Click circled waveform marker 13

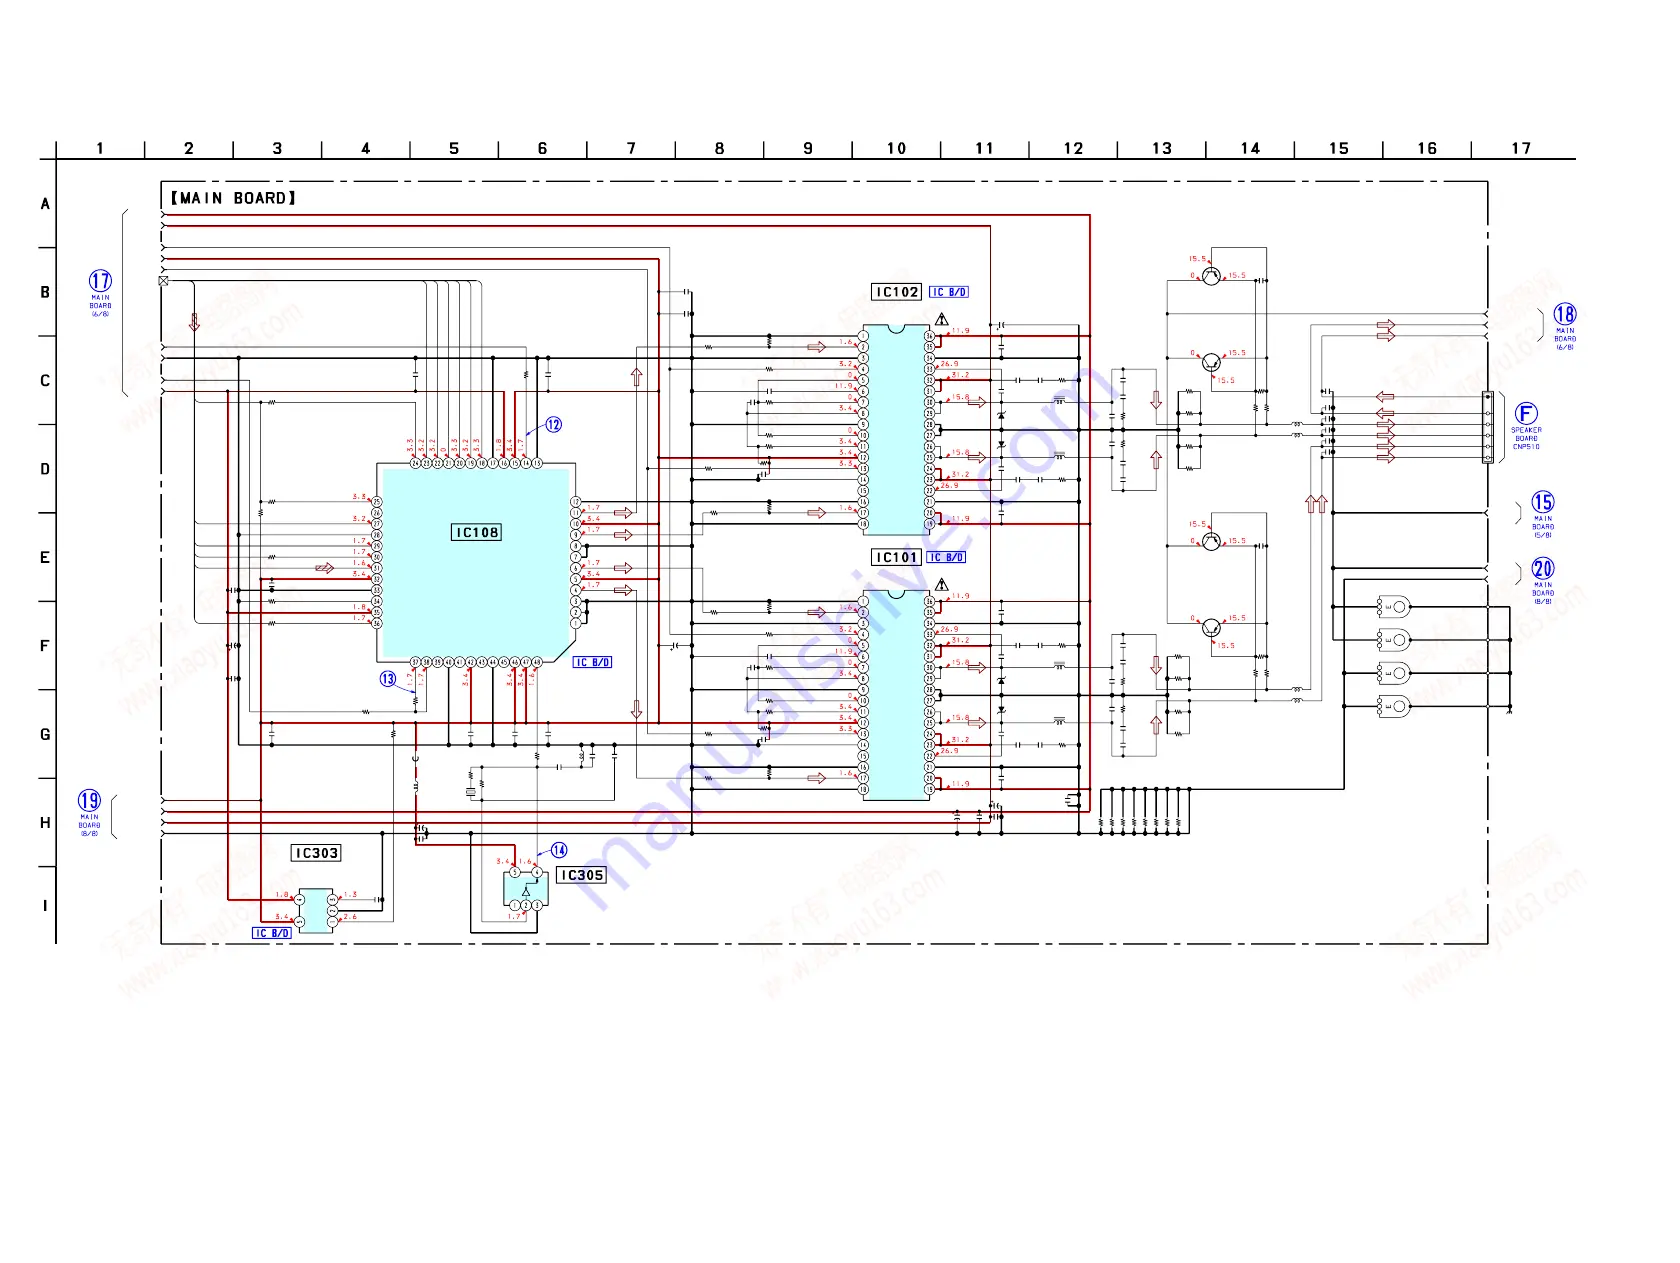pos(388,679)
